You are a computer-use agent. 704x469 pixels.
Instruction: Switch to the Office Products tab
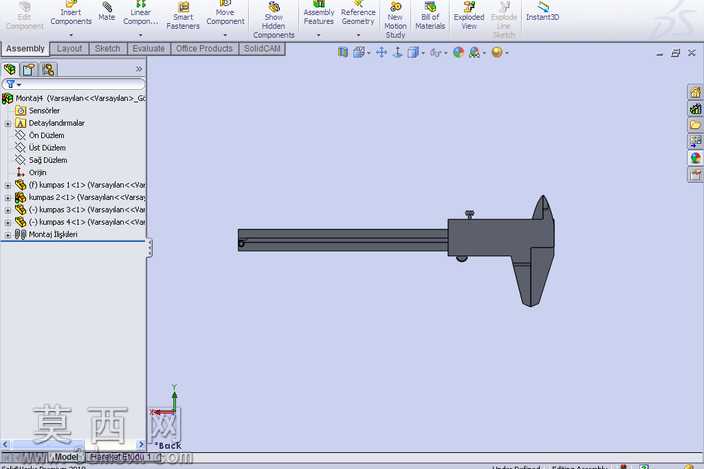click(204, 48)
